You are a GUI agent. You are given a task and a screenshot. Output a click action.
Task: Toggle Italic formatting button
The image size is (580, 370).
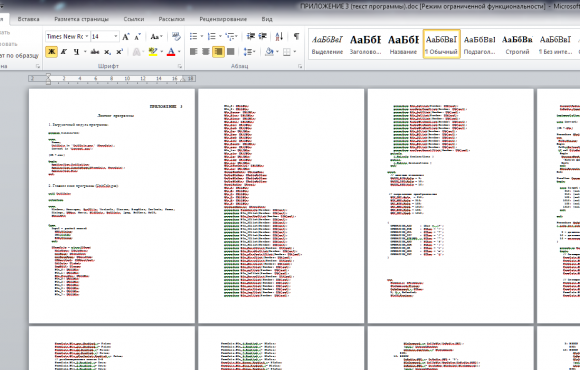[x=64, y=52]
